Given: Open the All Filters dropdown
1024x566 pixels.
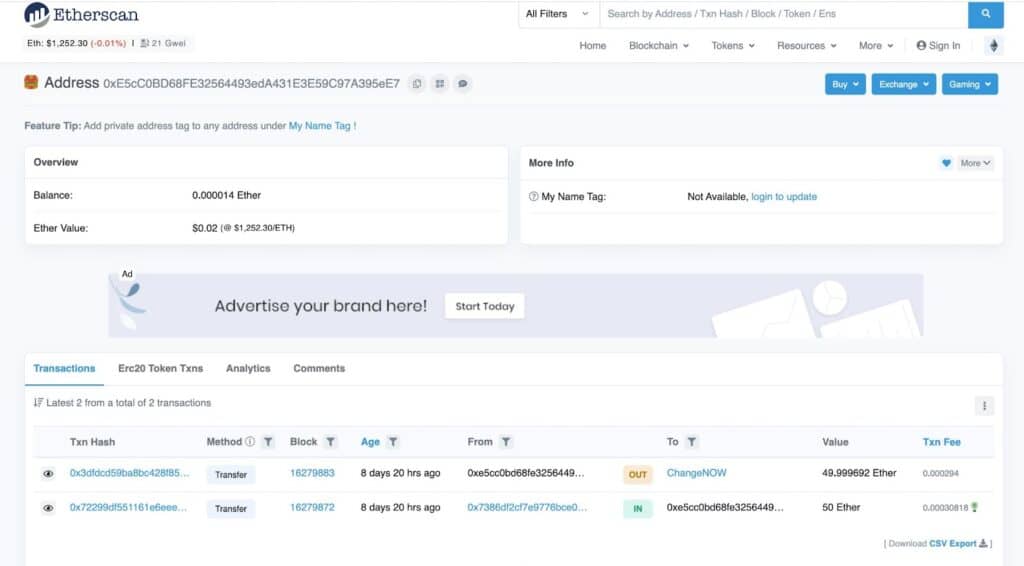Looking at the screenshot, I should tap(557, 14).
